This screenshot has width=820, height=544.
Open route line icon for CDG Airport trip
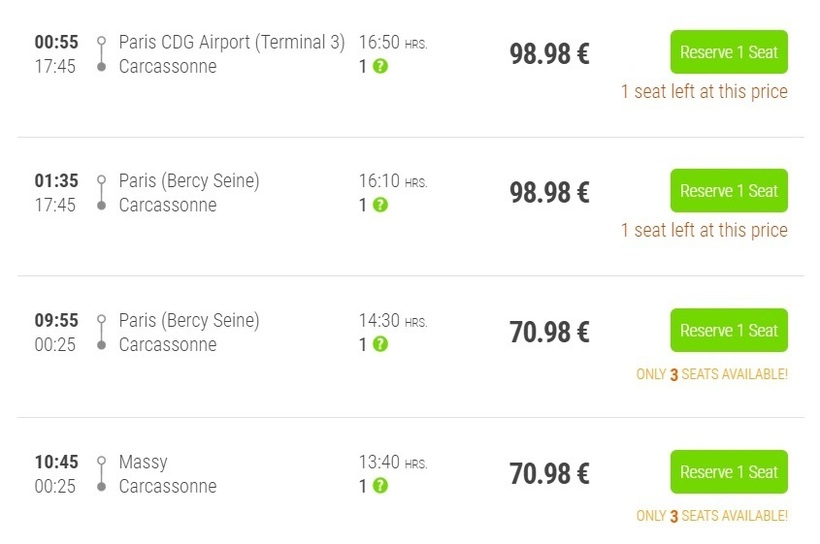tap(101, 54)
